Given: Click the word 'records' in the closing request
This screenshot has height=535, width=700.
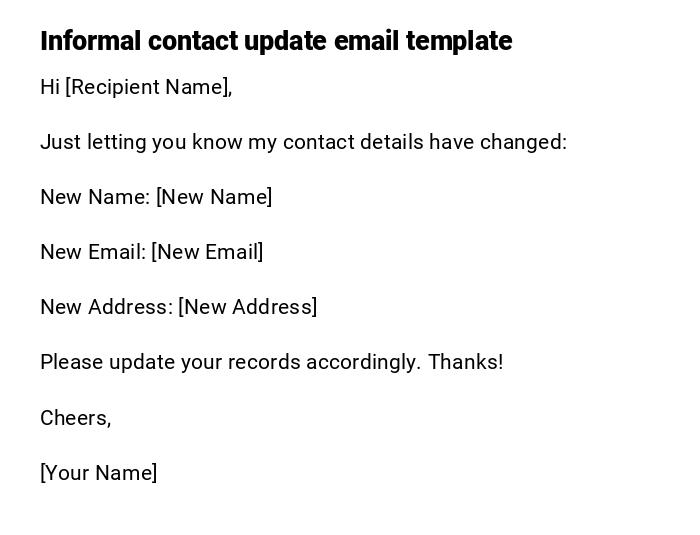Looking at the screenshot, I should [264, 362].
